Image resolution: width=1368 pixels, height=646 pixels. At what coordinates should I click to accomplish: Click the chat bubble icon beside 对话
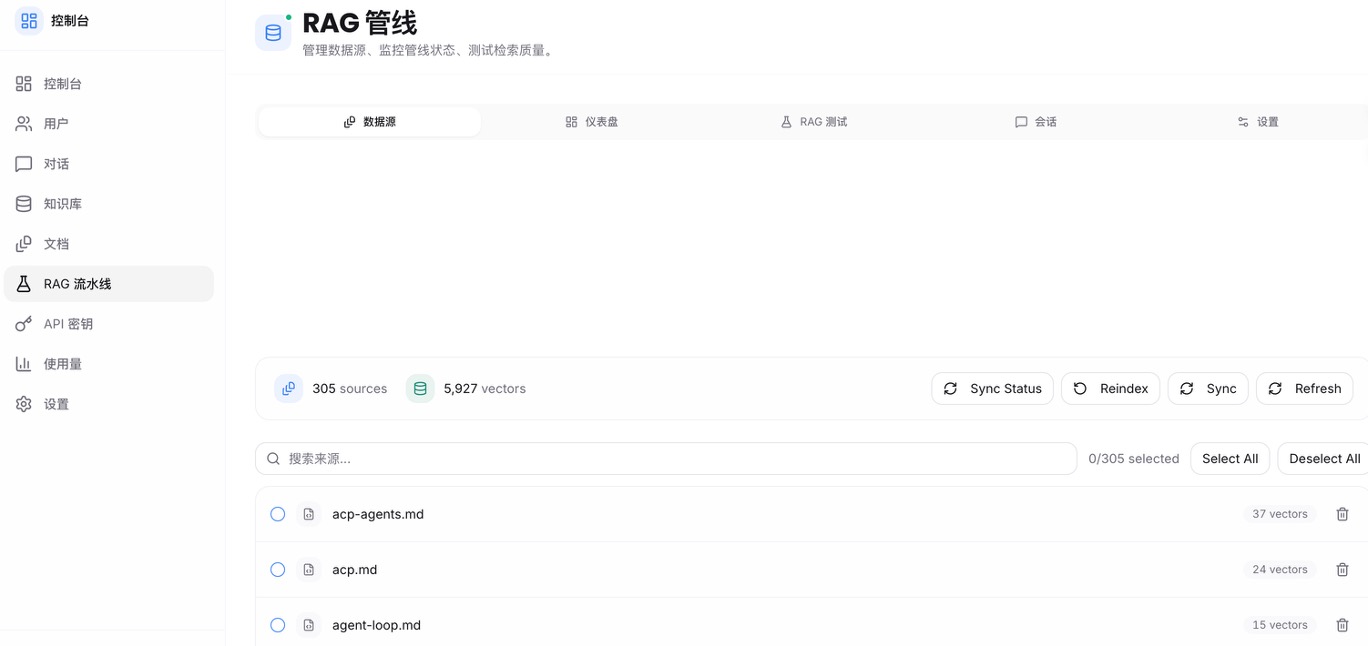pos(24,164)
